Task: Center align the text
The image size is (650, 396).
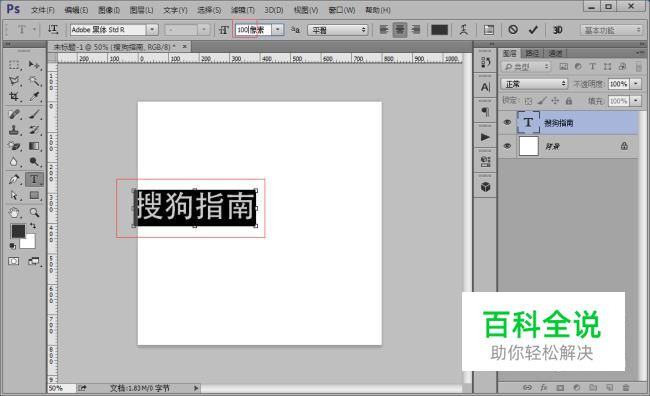Action: click(x=400, y=29)
